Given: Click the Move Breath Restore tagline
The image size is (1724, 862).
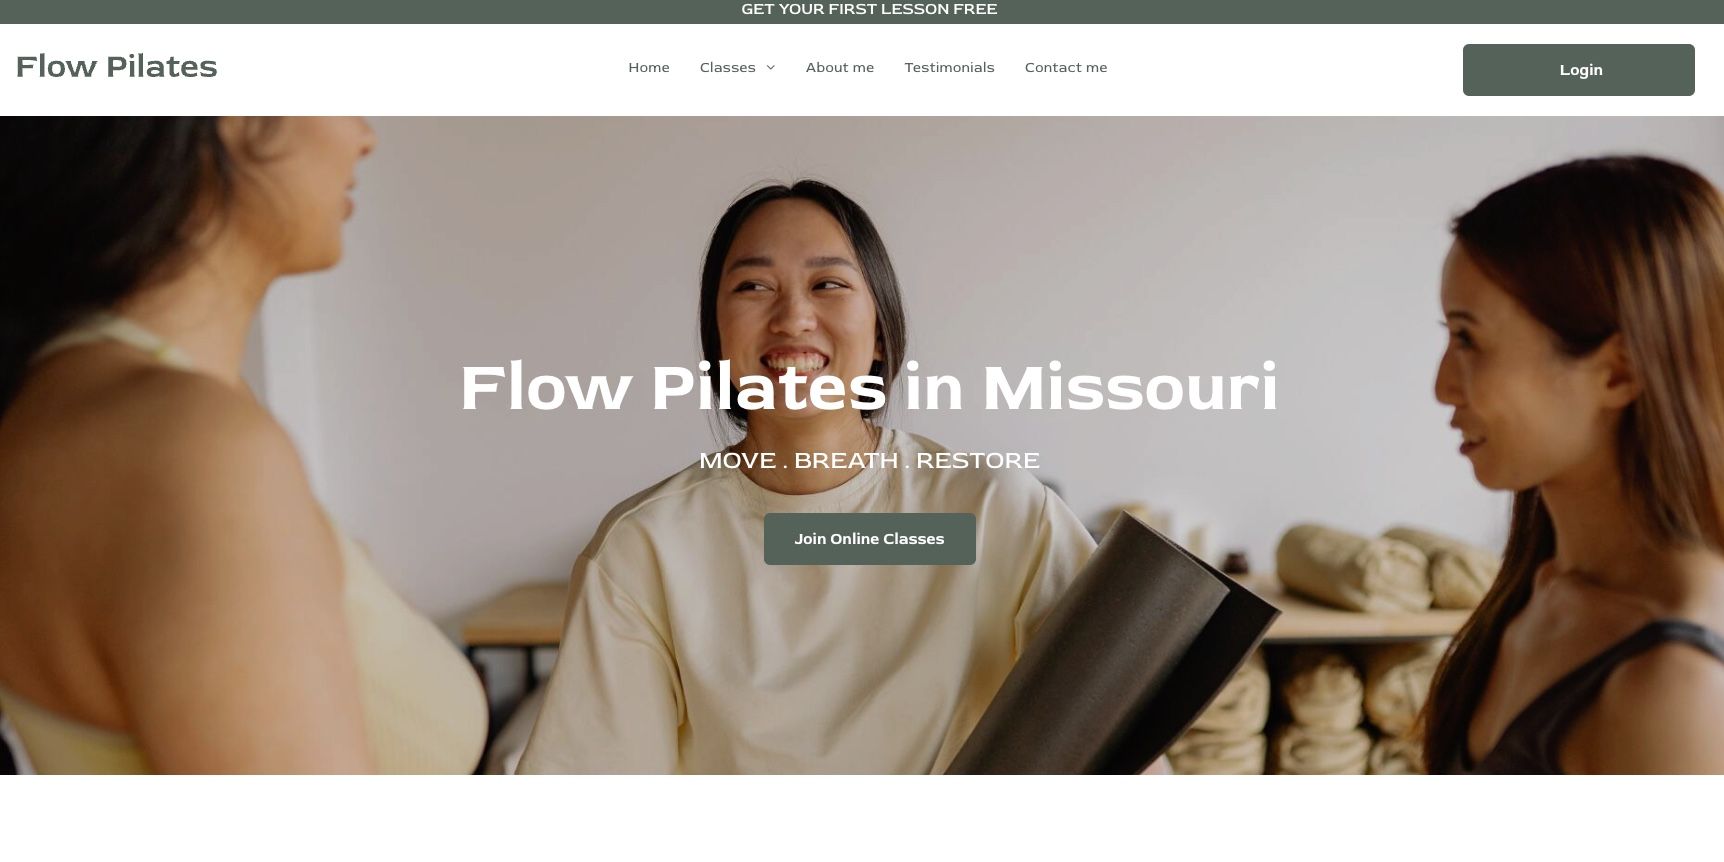Looking at the screenshot, I should [869, 461].
